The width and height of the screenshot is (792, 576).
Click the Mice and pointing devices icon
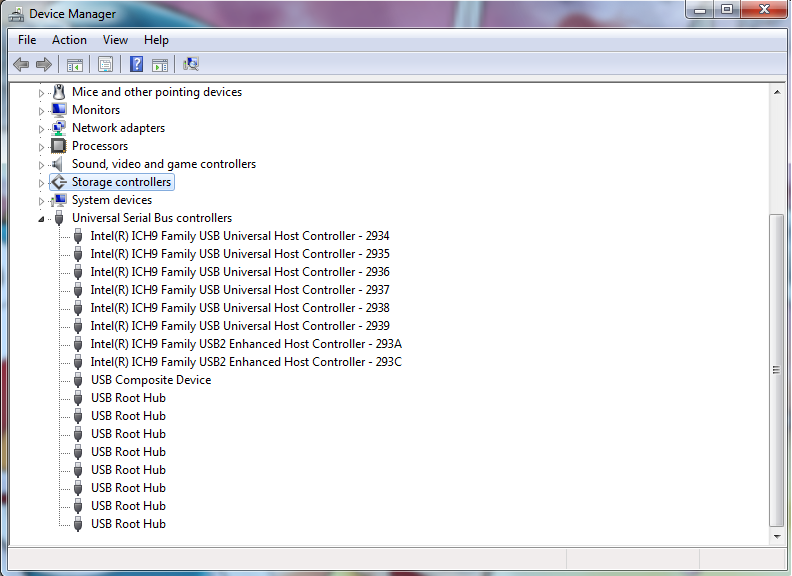tap(59, 92)
